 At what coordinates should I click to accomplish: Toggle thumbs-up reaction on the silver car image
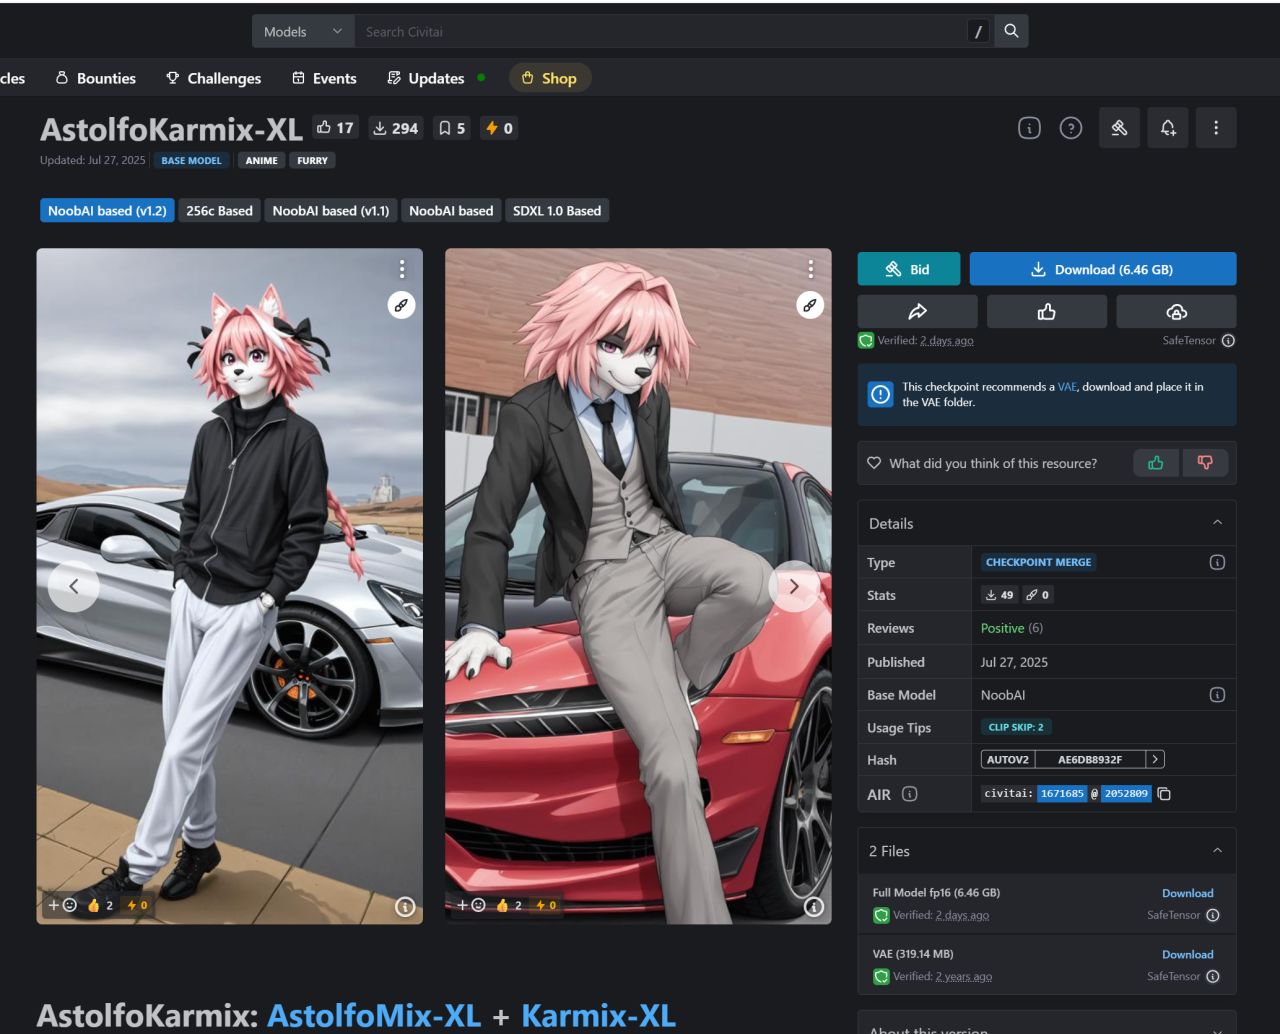point(100,905)
